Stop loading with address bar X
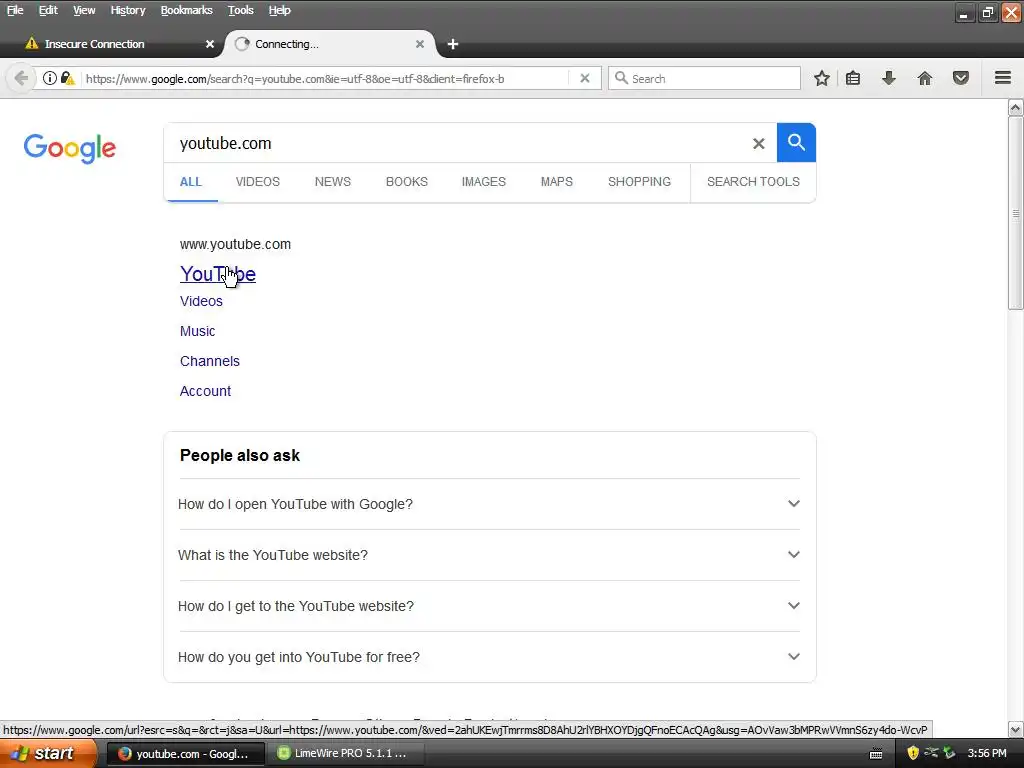This screenshot has height=768, width=1024. (x=585, y=78)
